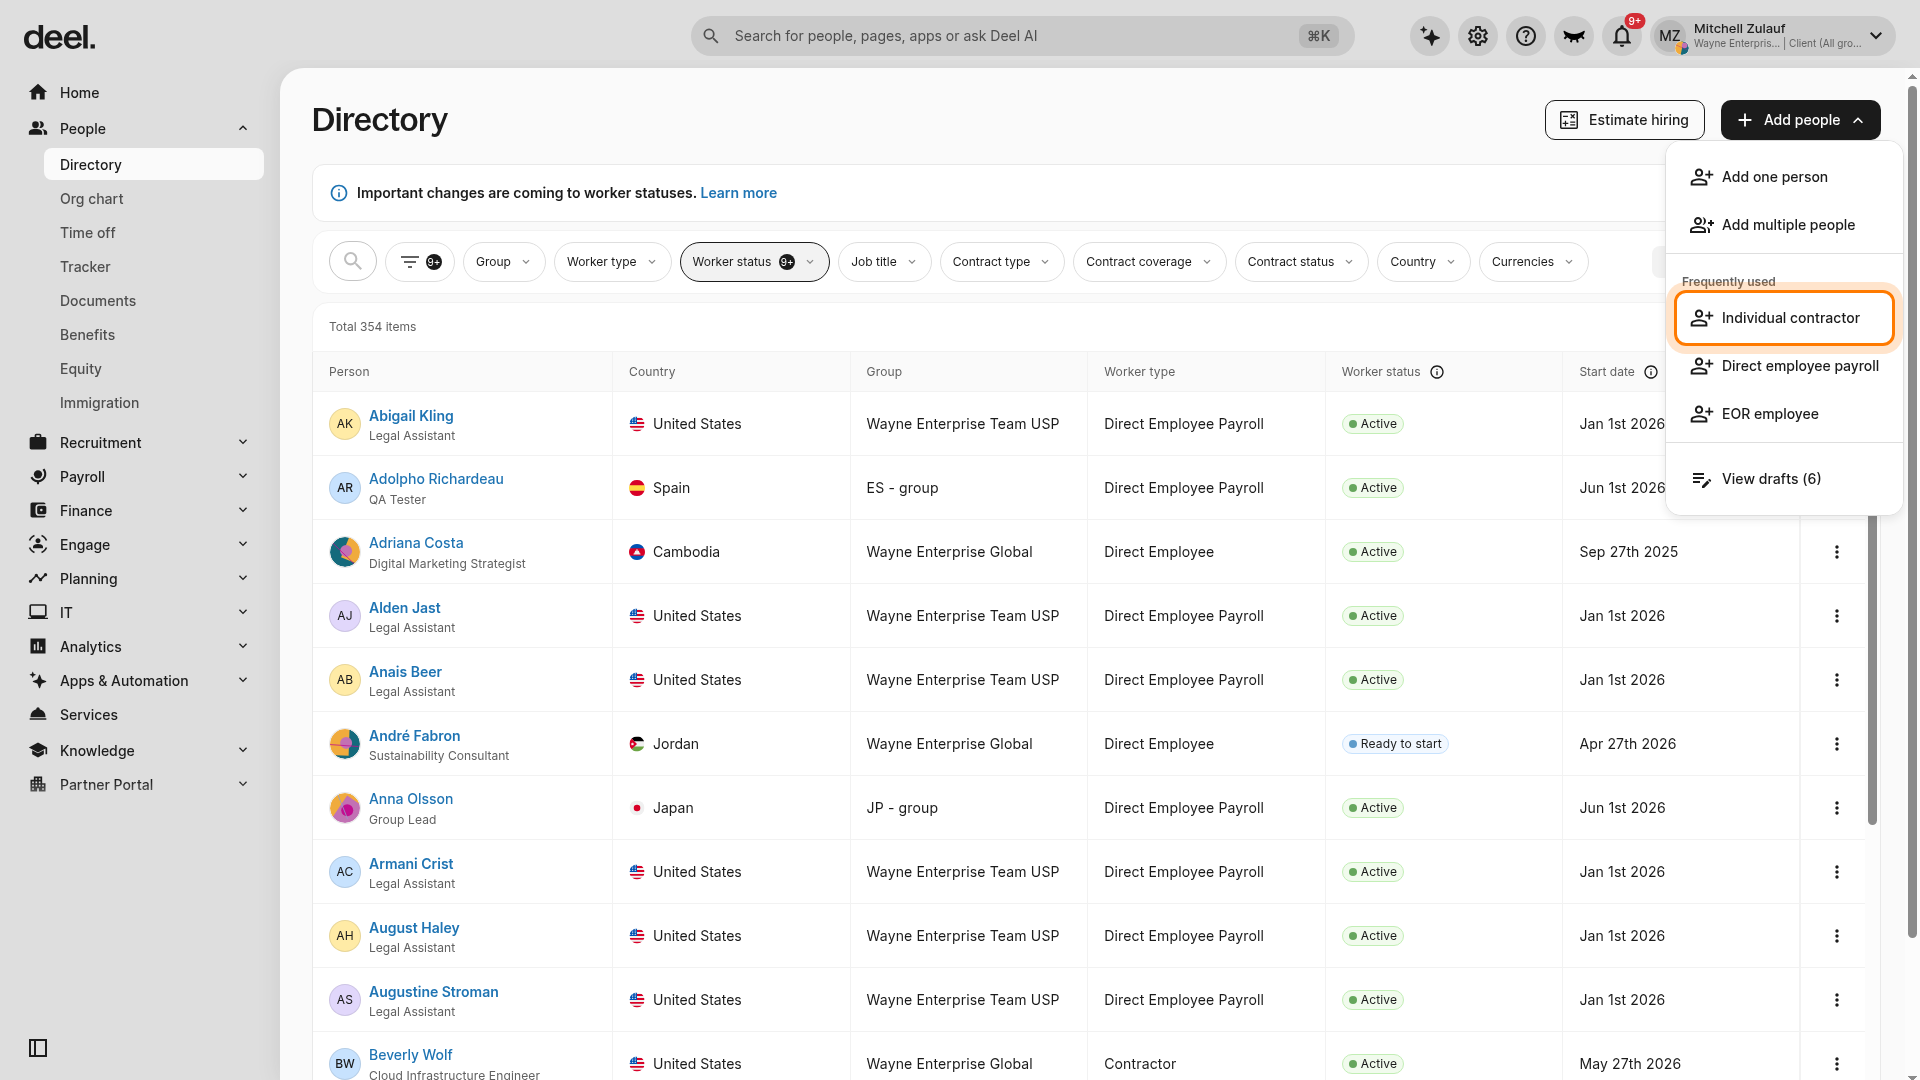
Task: Click the page vertical scrollbar
Action: 1913,510
